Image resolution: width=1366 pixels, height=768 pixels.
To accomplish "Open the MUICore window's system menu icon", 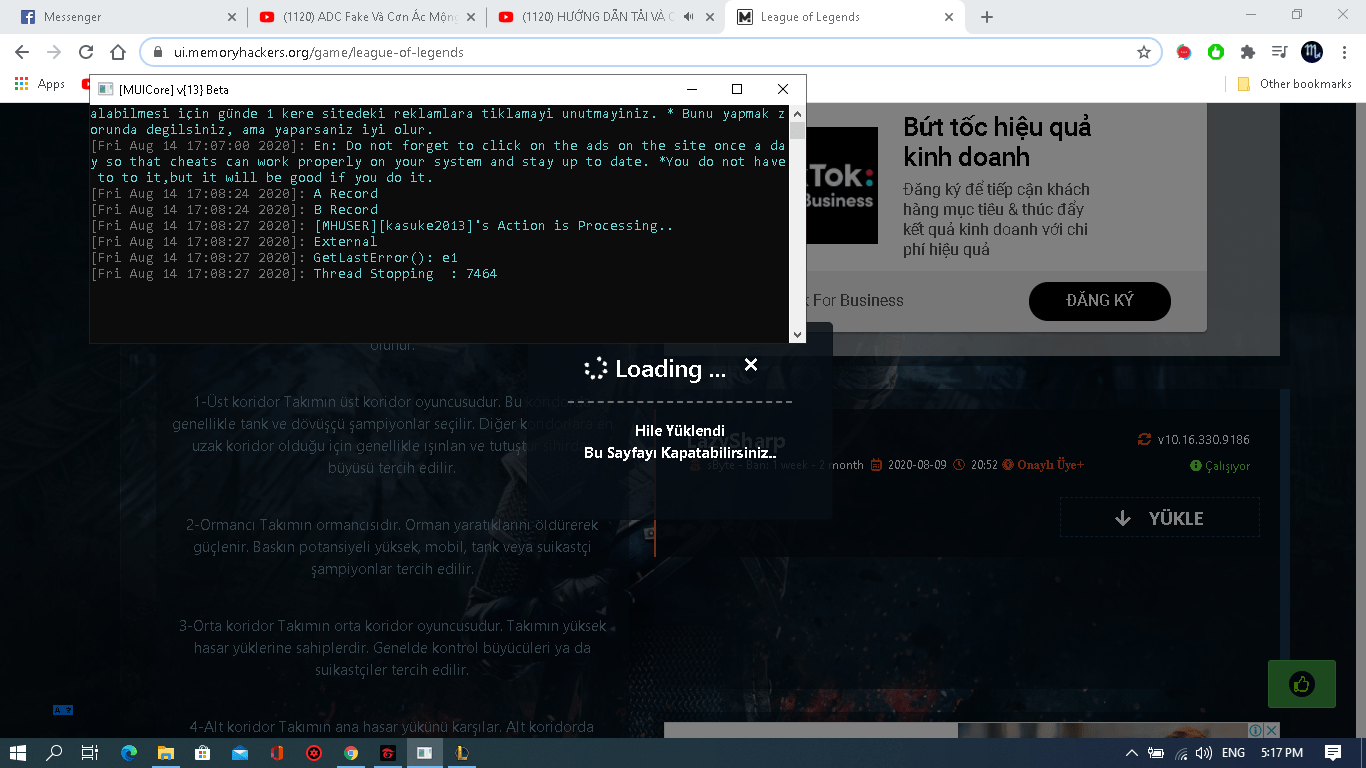I will (105, 89).
